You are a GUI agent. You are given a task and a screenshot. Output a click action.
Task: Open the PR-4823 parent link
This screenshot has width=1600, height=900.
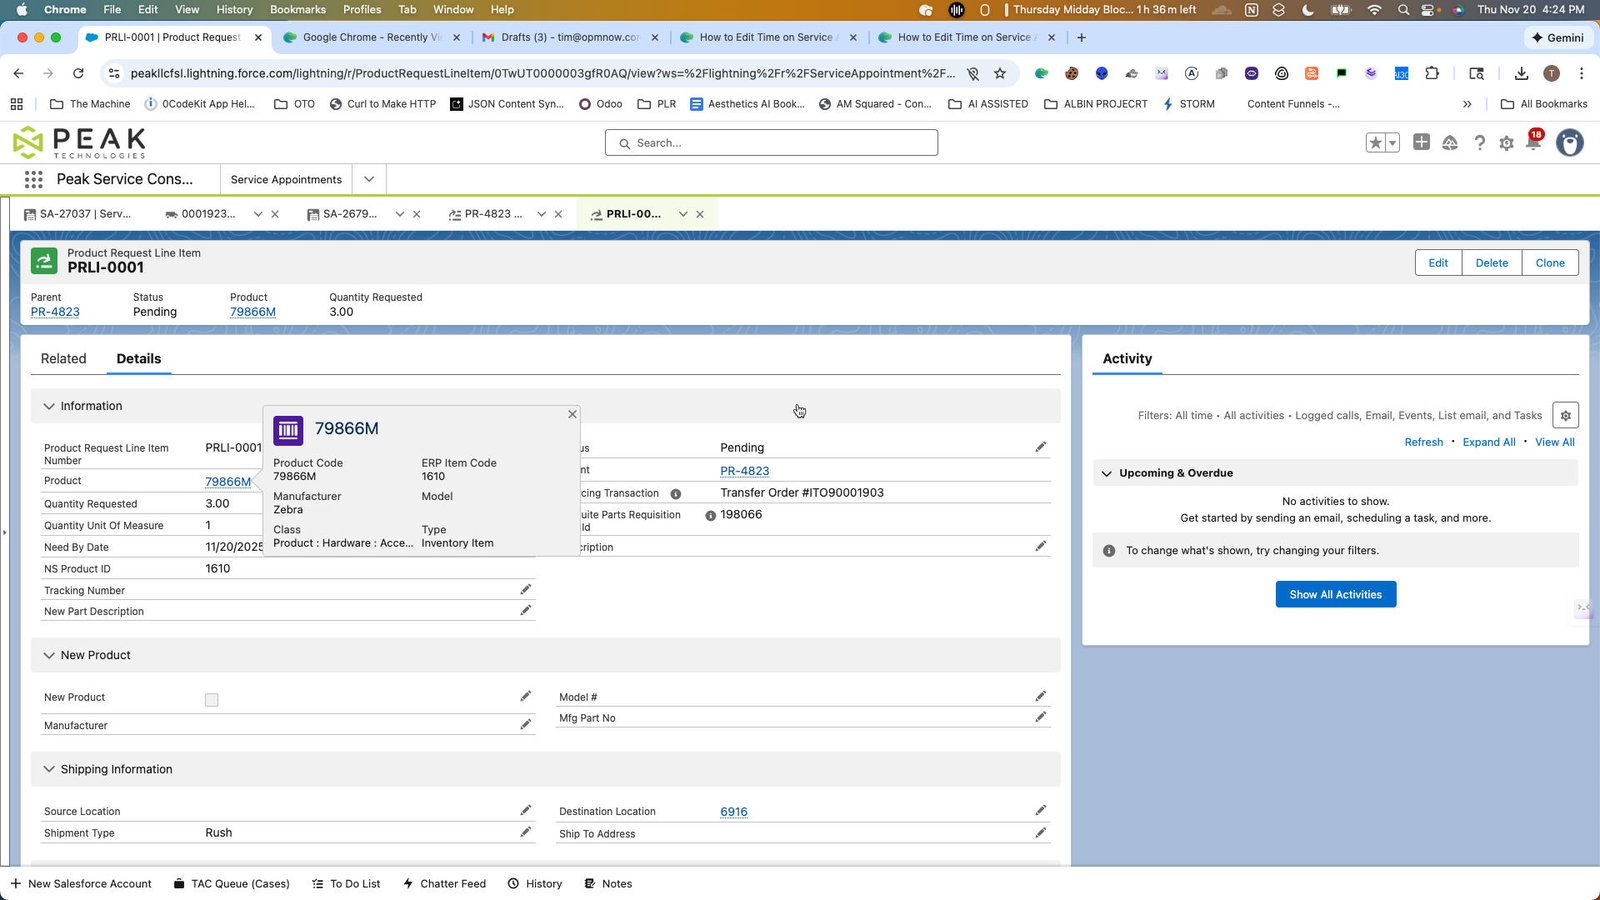tap(55, 312)
